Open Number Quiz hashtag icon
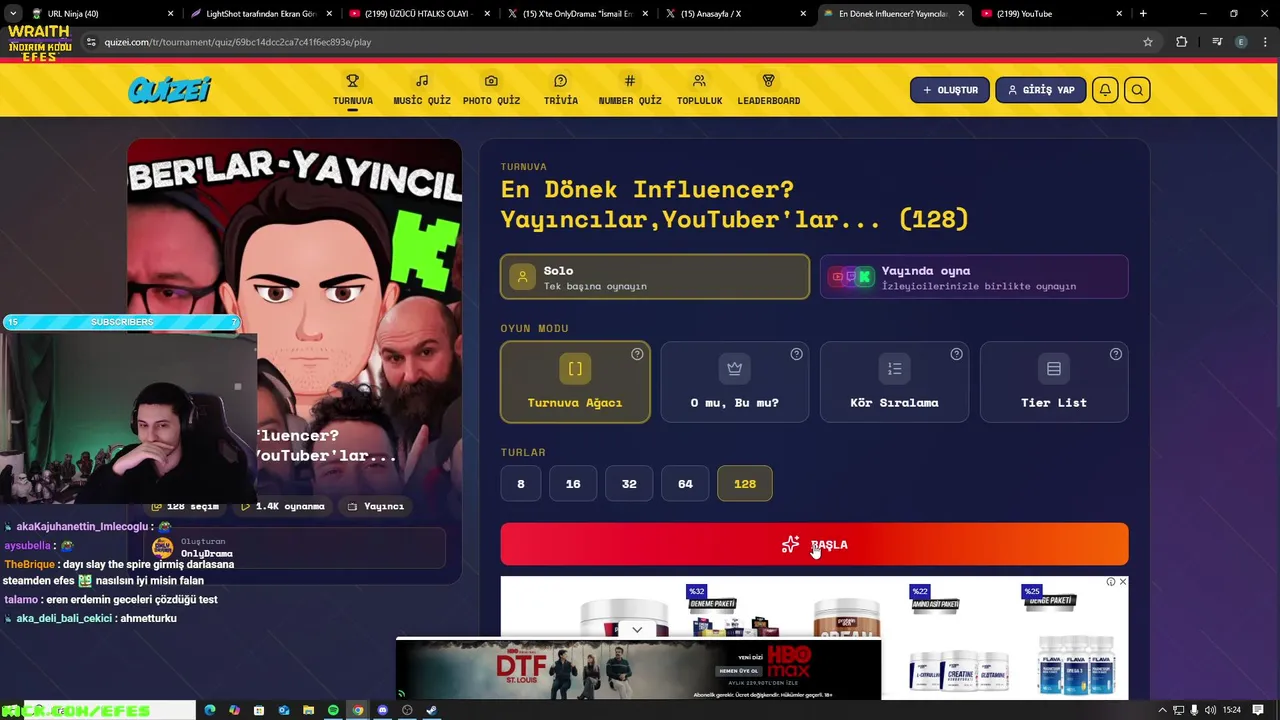The height and width of the screenshot is (720, 1280). [x=630, y=81]
